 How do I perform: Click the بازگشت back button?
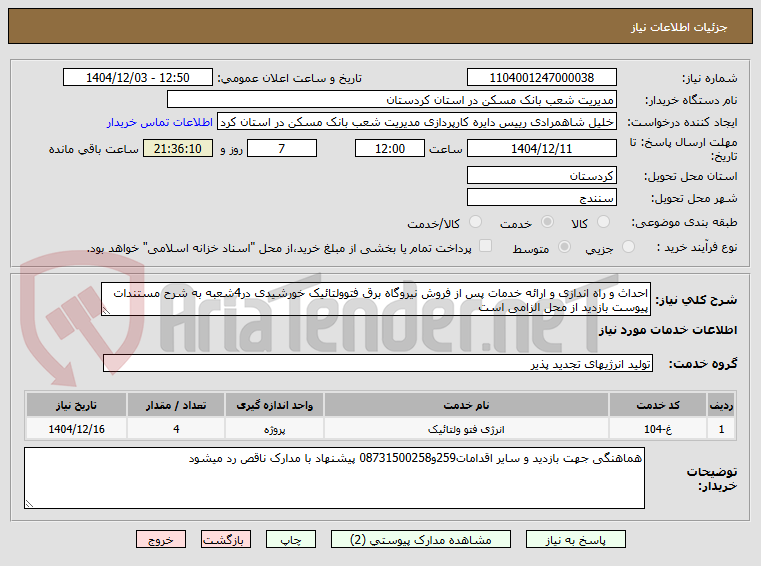226,539
